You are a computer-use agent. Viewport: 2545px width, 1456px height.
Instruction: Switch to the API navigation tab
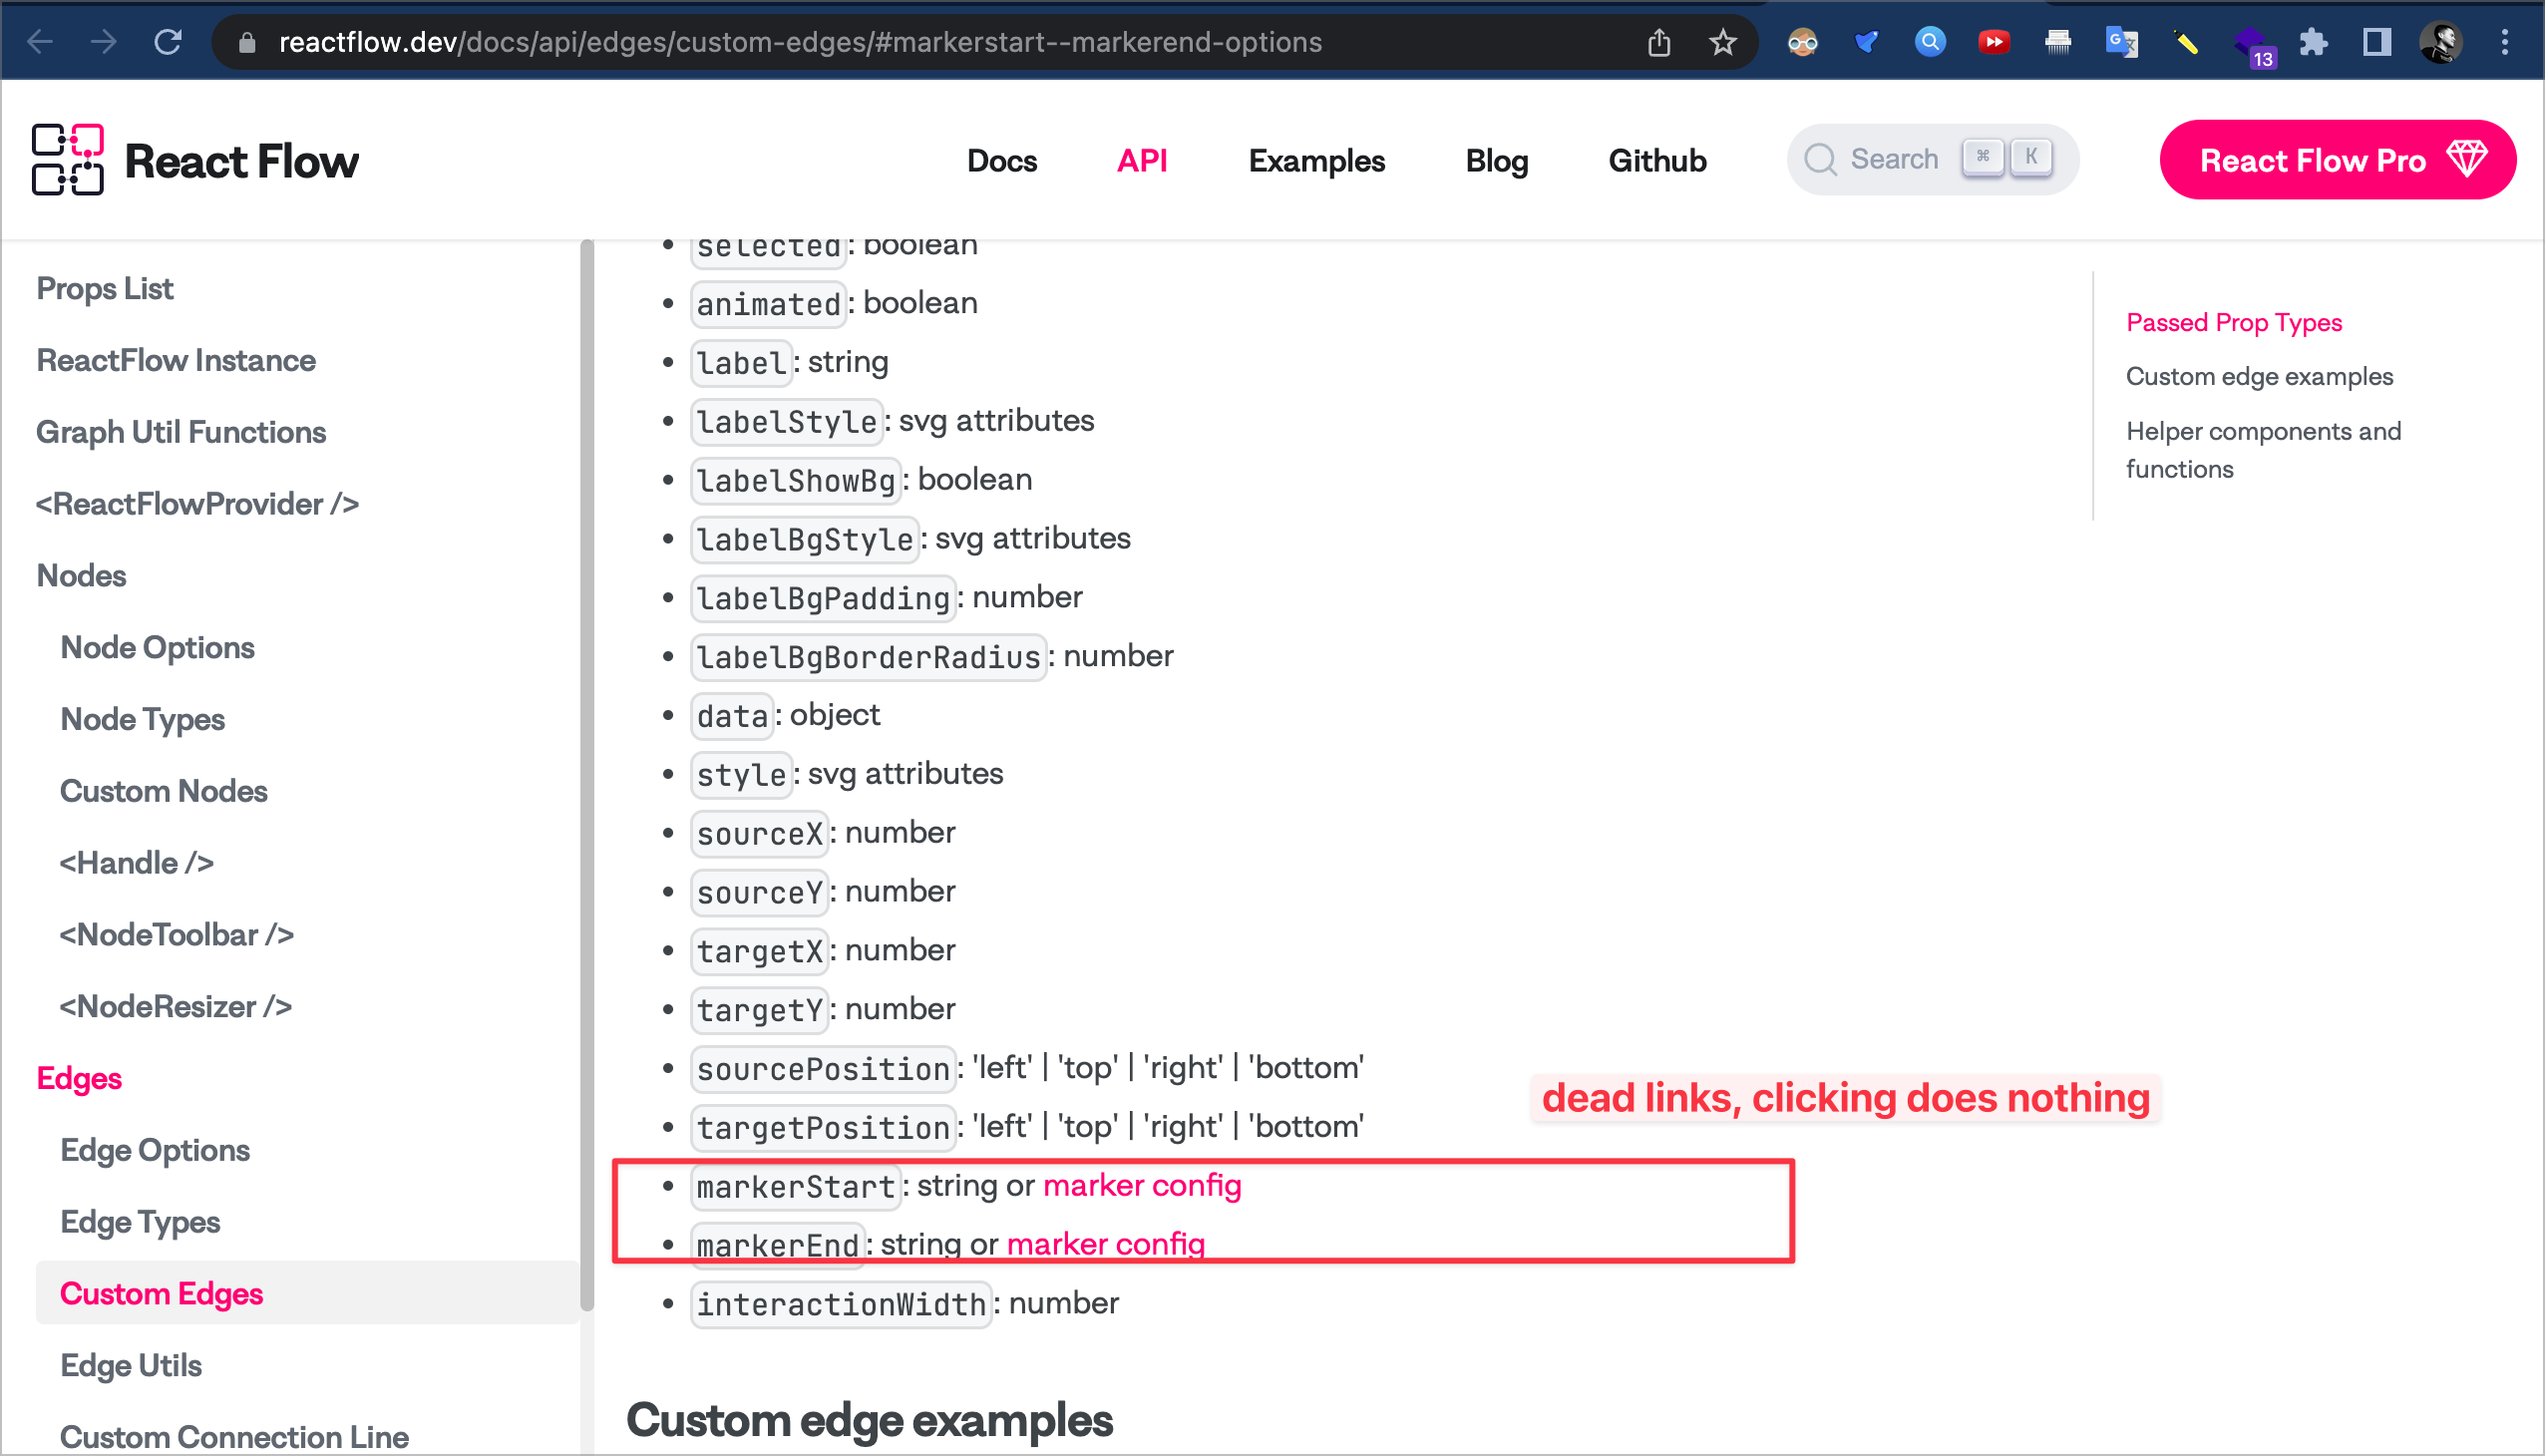click(x=1142, y=160)
